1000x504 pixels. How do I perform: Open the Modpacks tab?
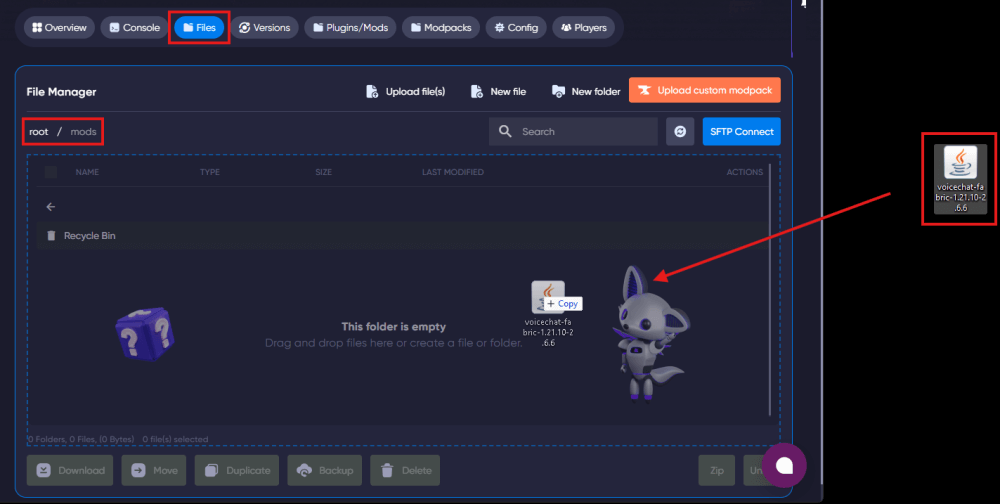[x=441, y=28]
